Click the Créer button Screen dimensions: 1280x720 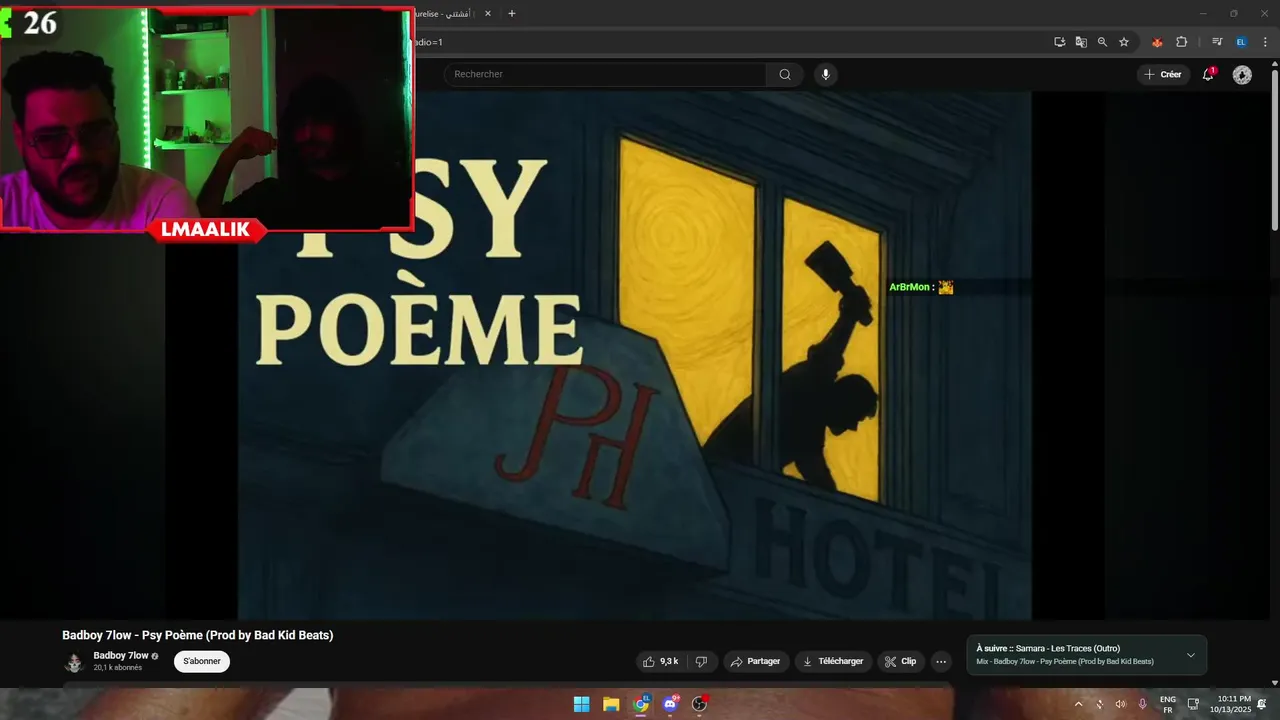click(x=1163, y=74)
